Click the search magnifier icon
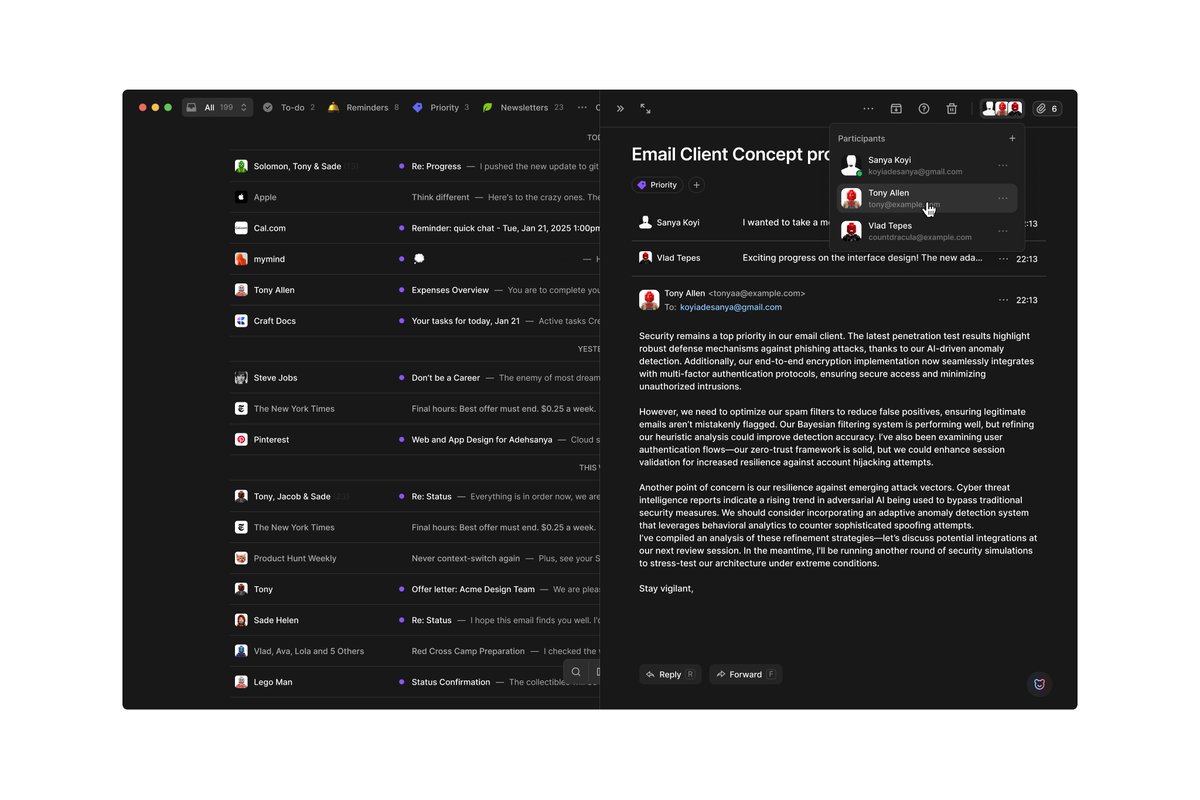Image resolution: width=1200 pixels, height=800 pixels. click(576, 672)
